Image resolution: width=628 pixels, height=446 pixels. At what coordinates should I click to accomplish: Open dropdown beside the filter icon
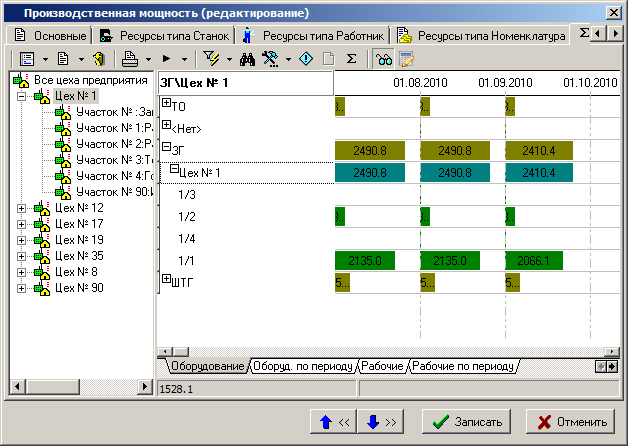click(229, 60)
